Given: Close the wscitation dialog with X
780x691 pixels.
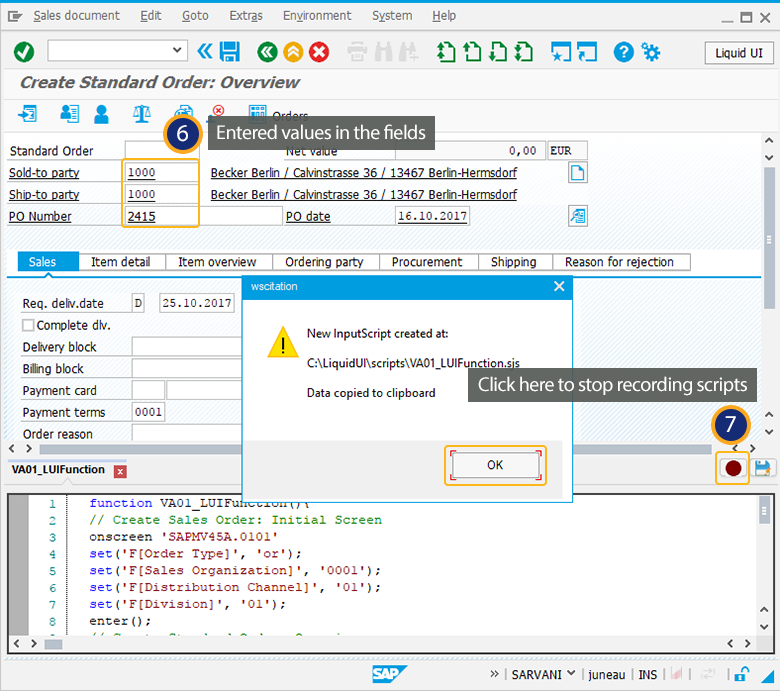Looking at the screenshot, I should click(x=559, y=286).
